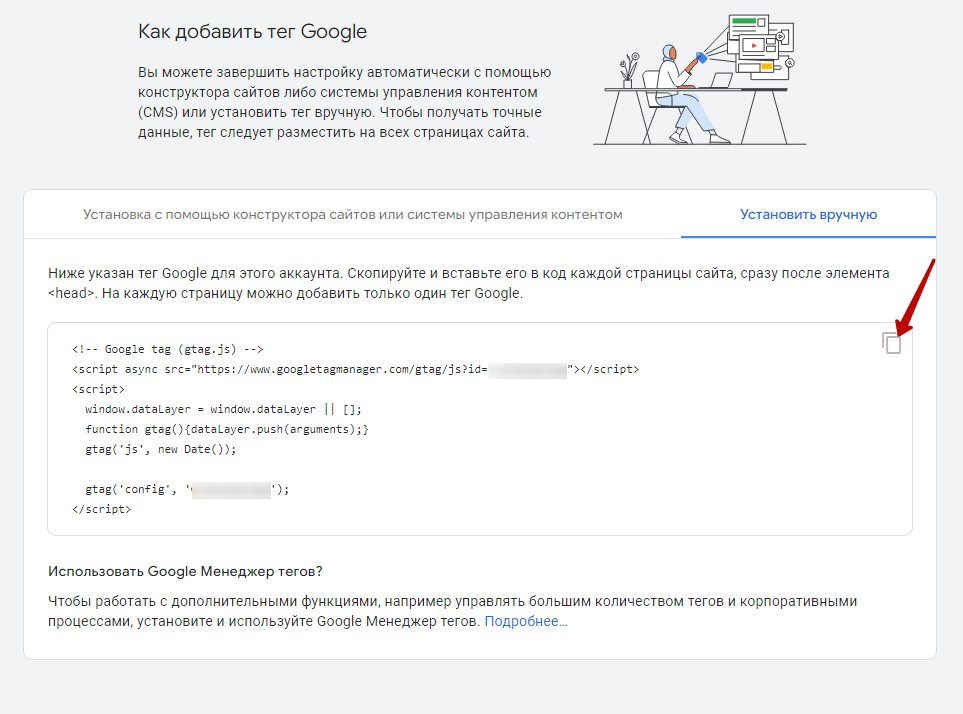Click the "<!-- Google tag (gtag.js) -->" code line
This screenshot has height=714, width=963.
tap(168, 349)
